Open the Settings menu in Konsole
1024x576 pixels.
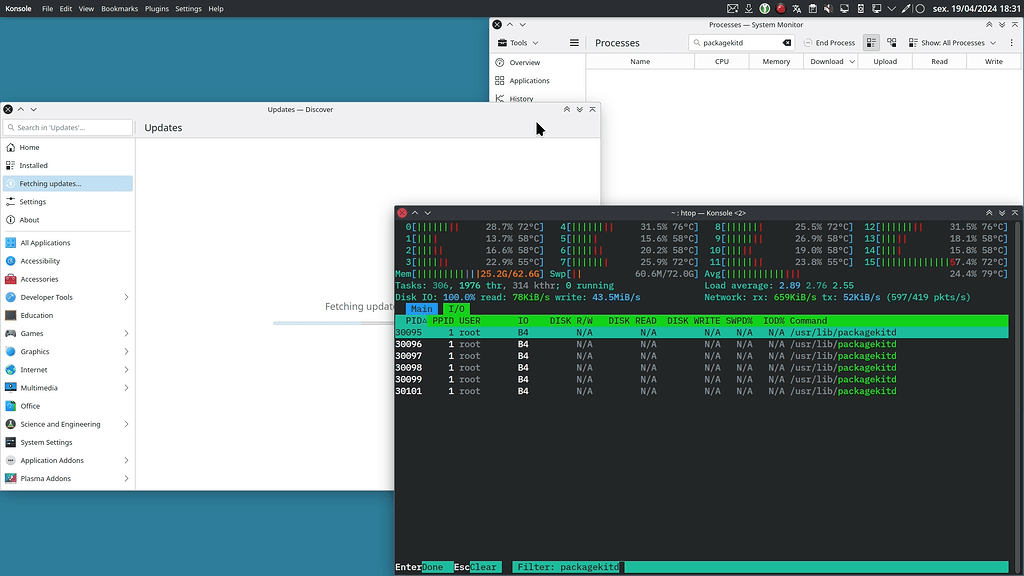(x=188, y=8)
